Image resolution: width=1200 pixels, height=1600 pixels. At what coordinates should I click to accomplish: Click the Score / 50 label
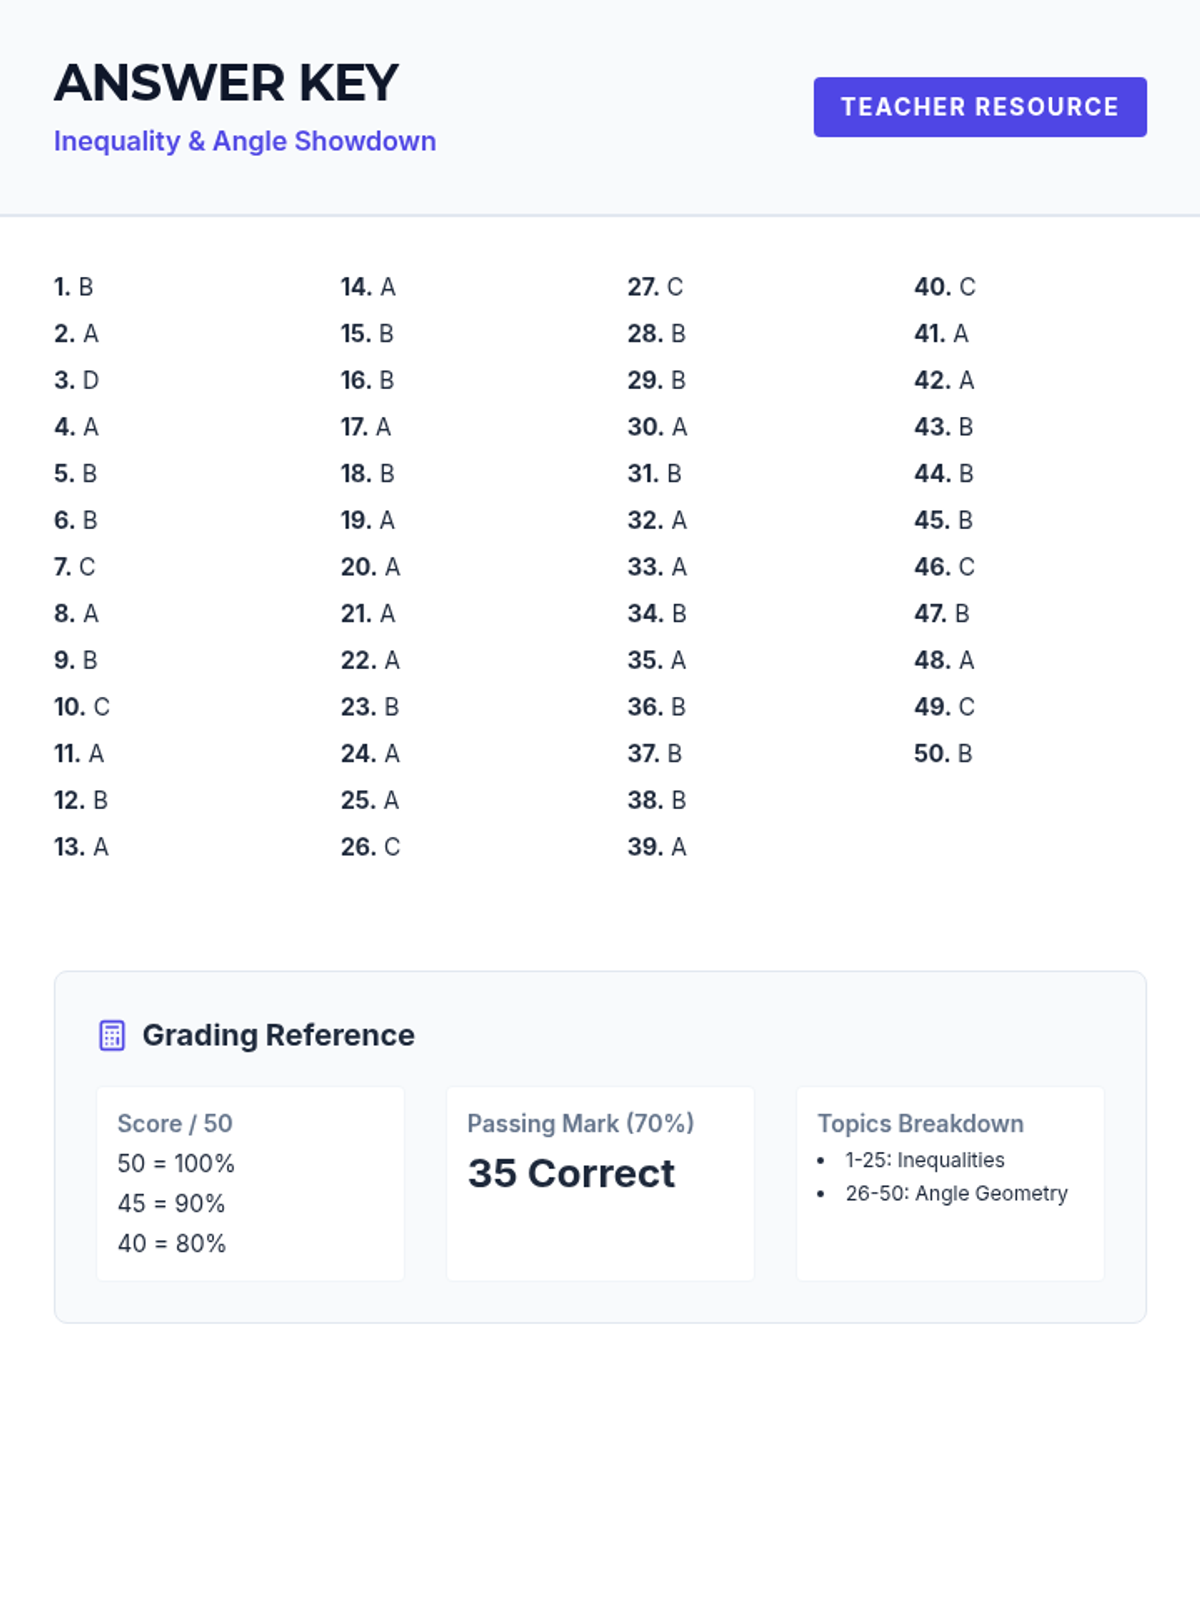[175, 1123]
